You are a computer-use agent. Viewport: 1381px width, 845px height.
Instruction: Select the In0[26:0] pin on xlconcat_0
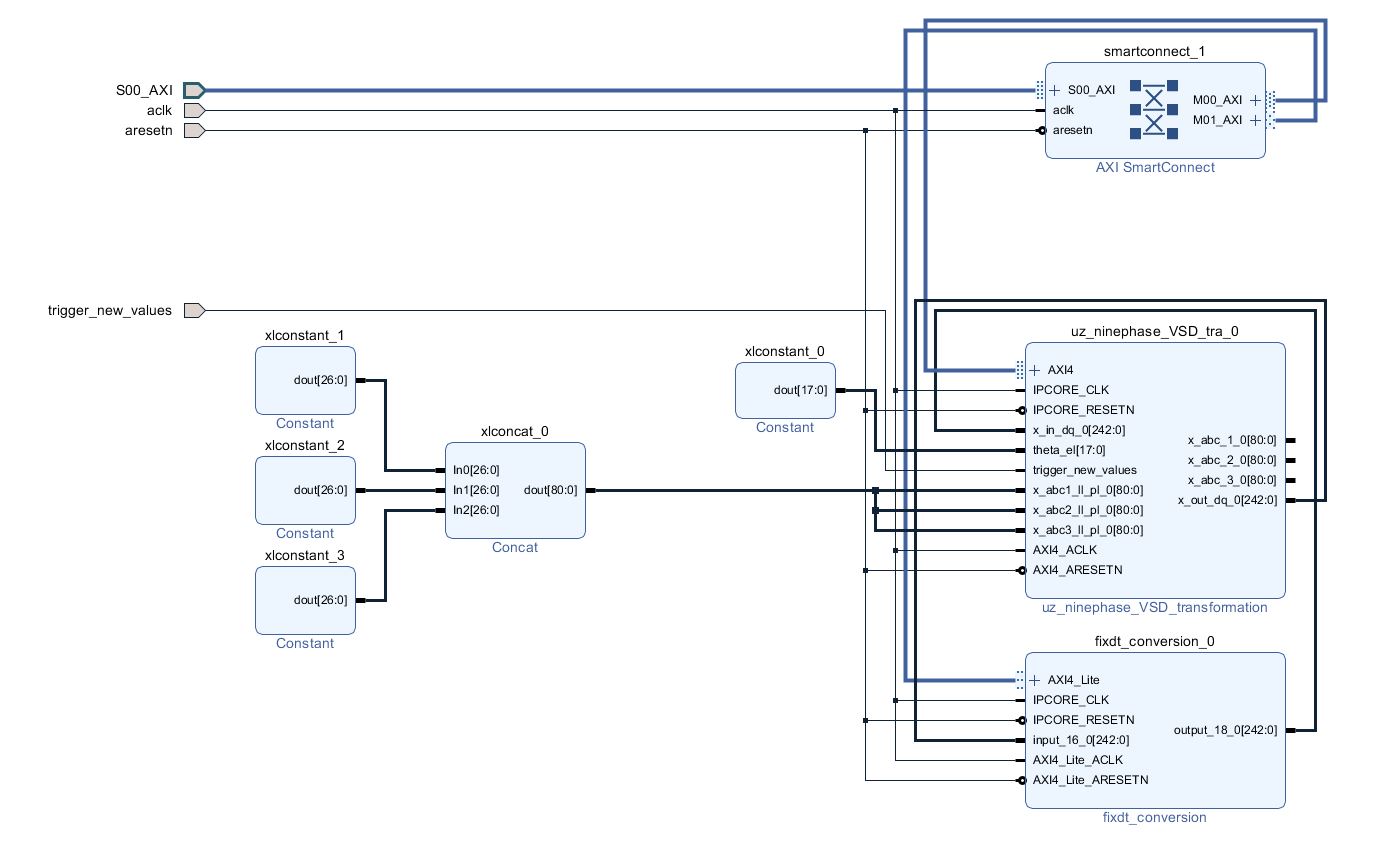coord(476,470)
